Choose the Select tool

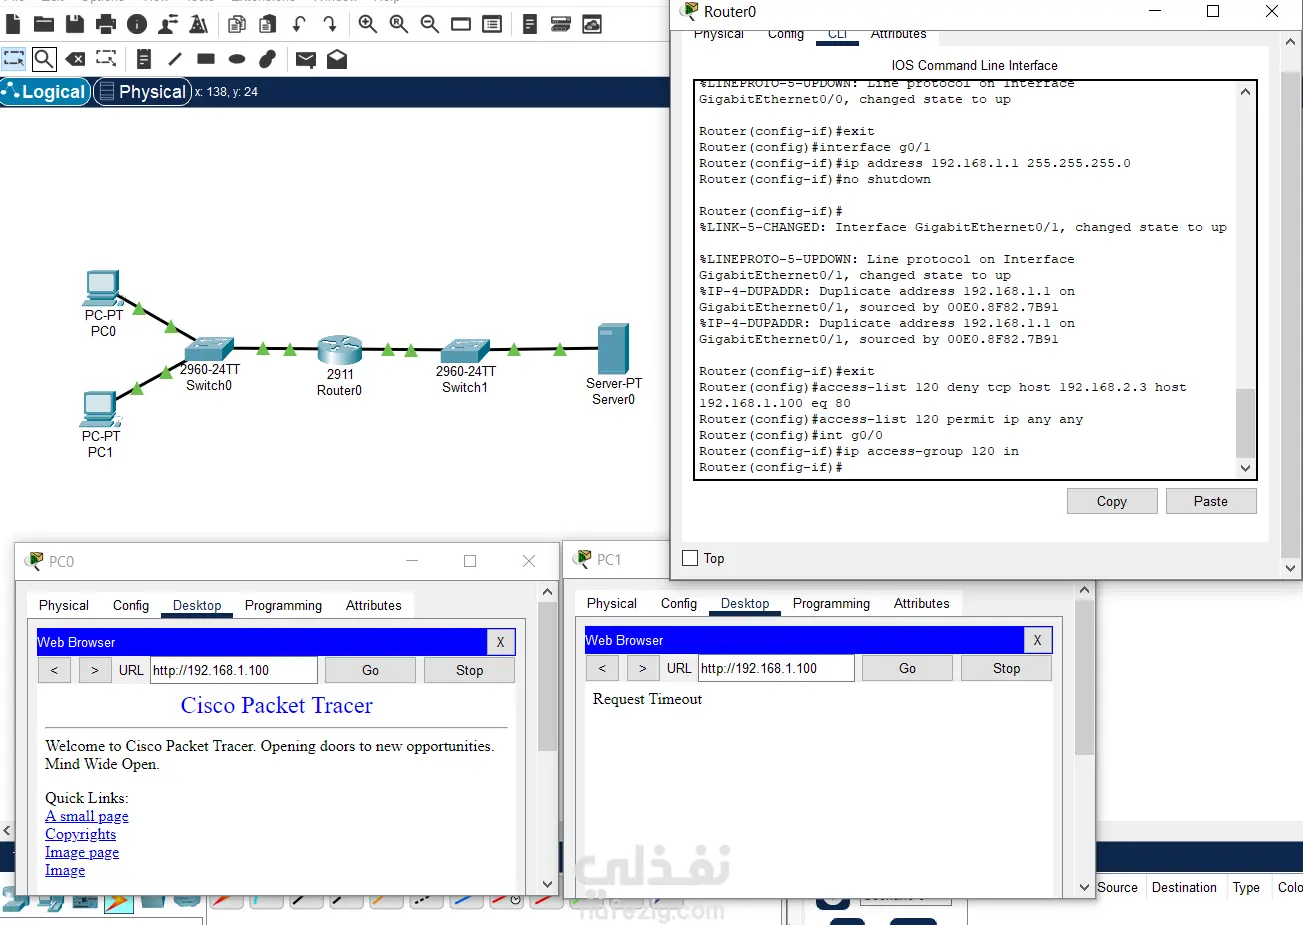point(14,59)
